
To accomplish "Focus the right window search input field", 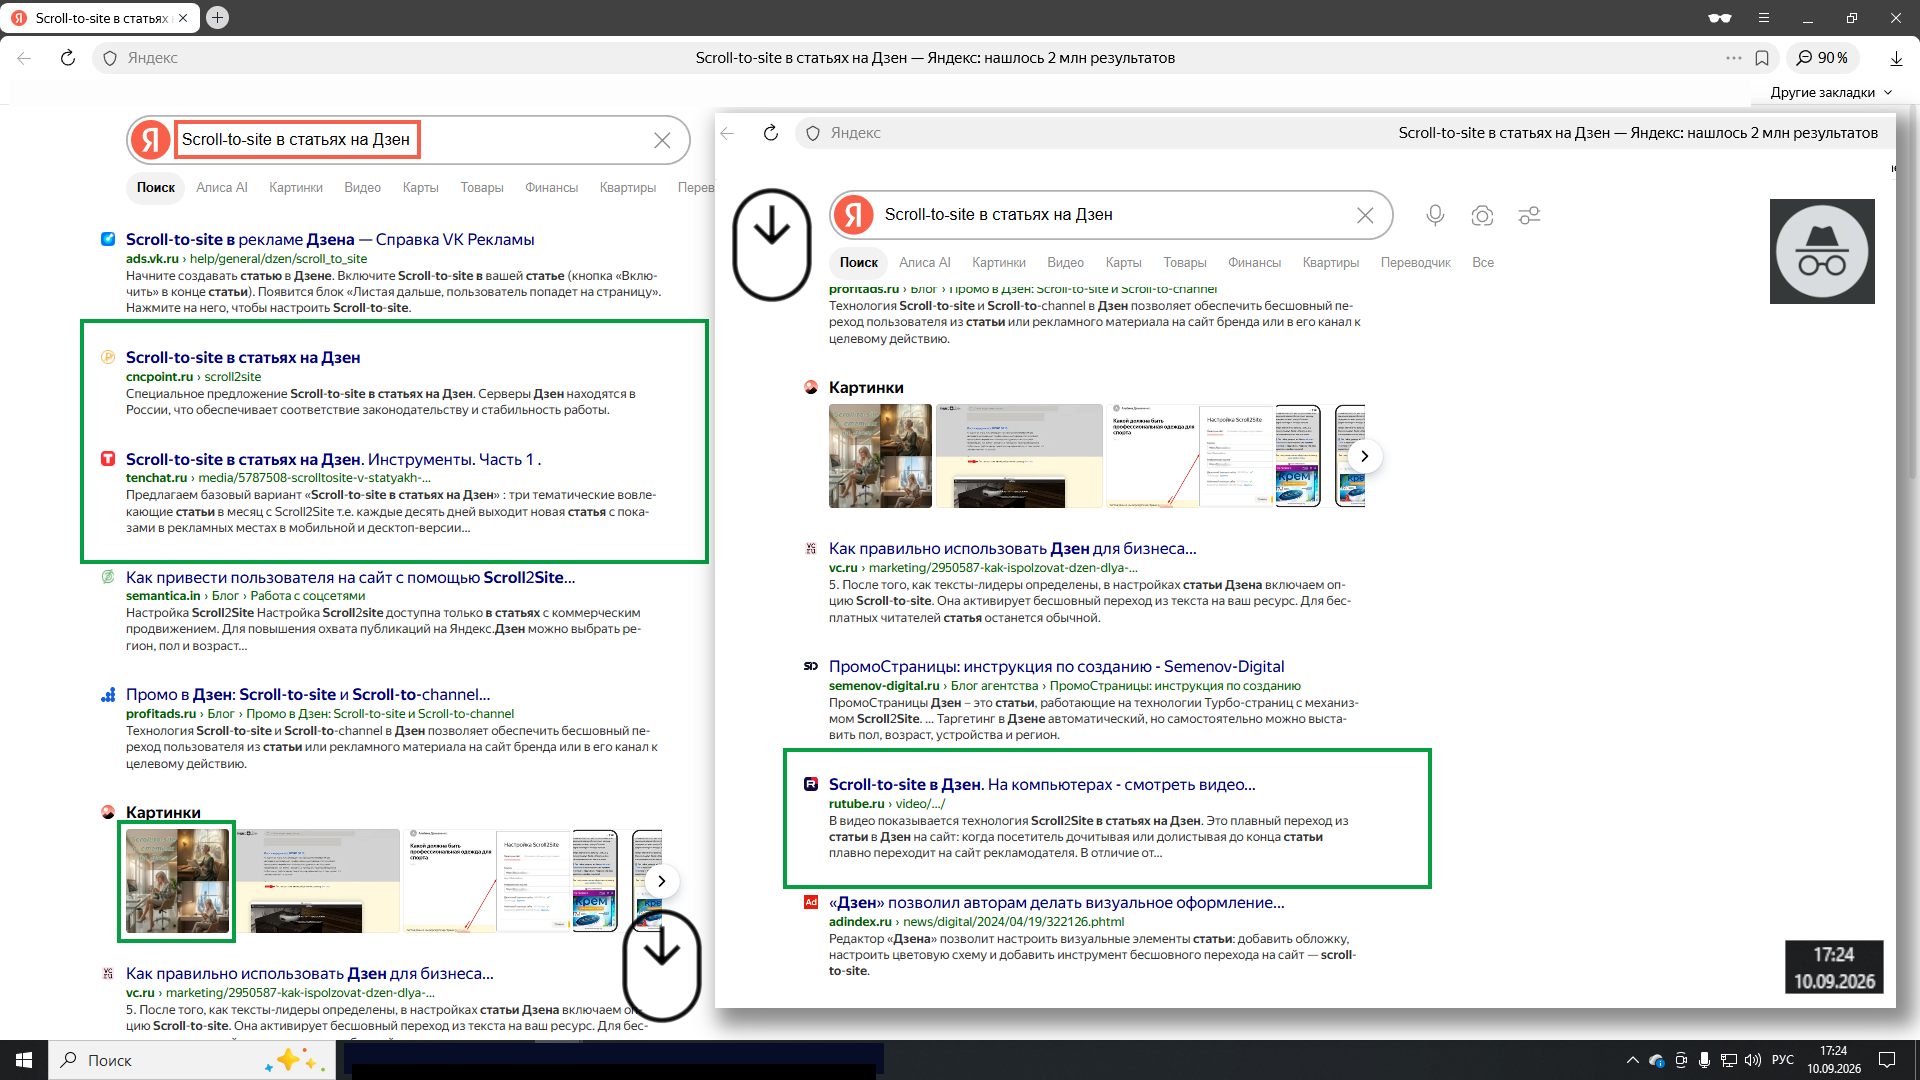I will 1110,215.
